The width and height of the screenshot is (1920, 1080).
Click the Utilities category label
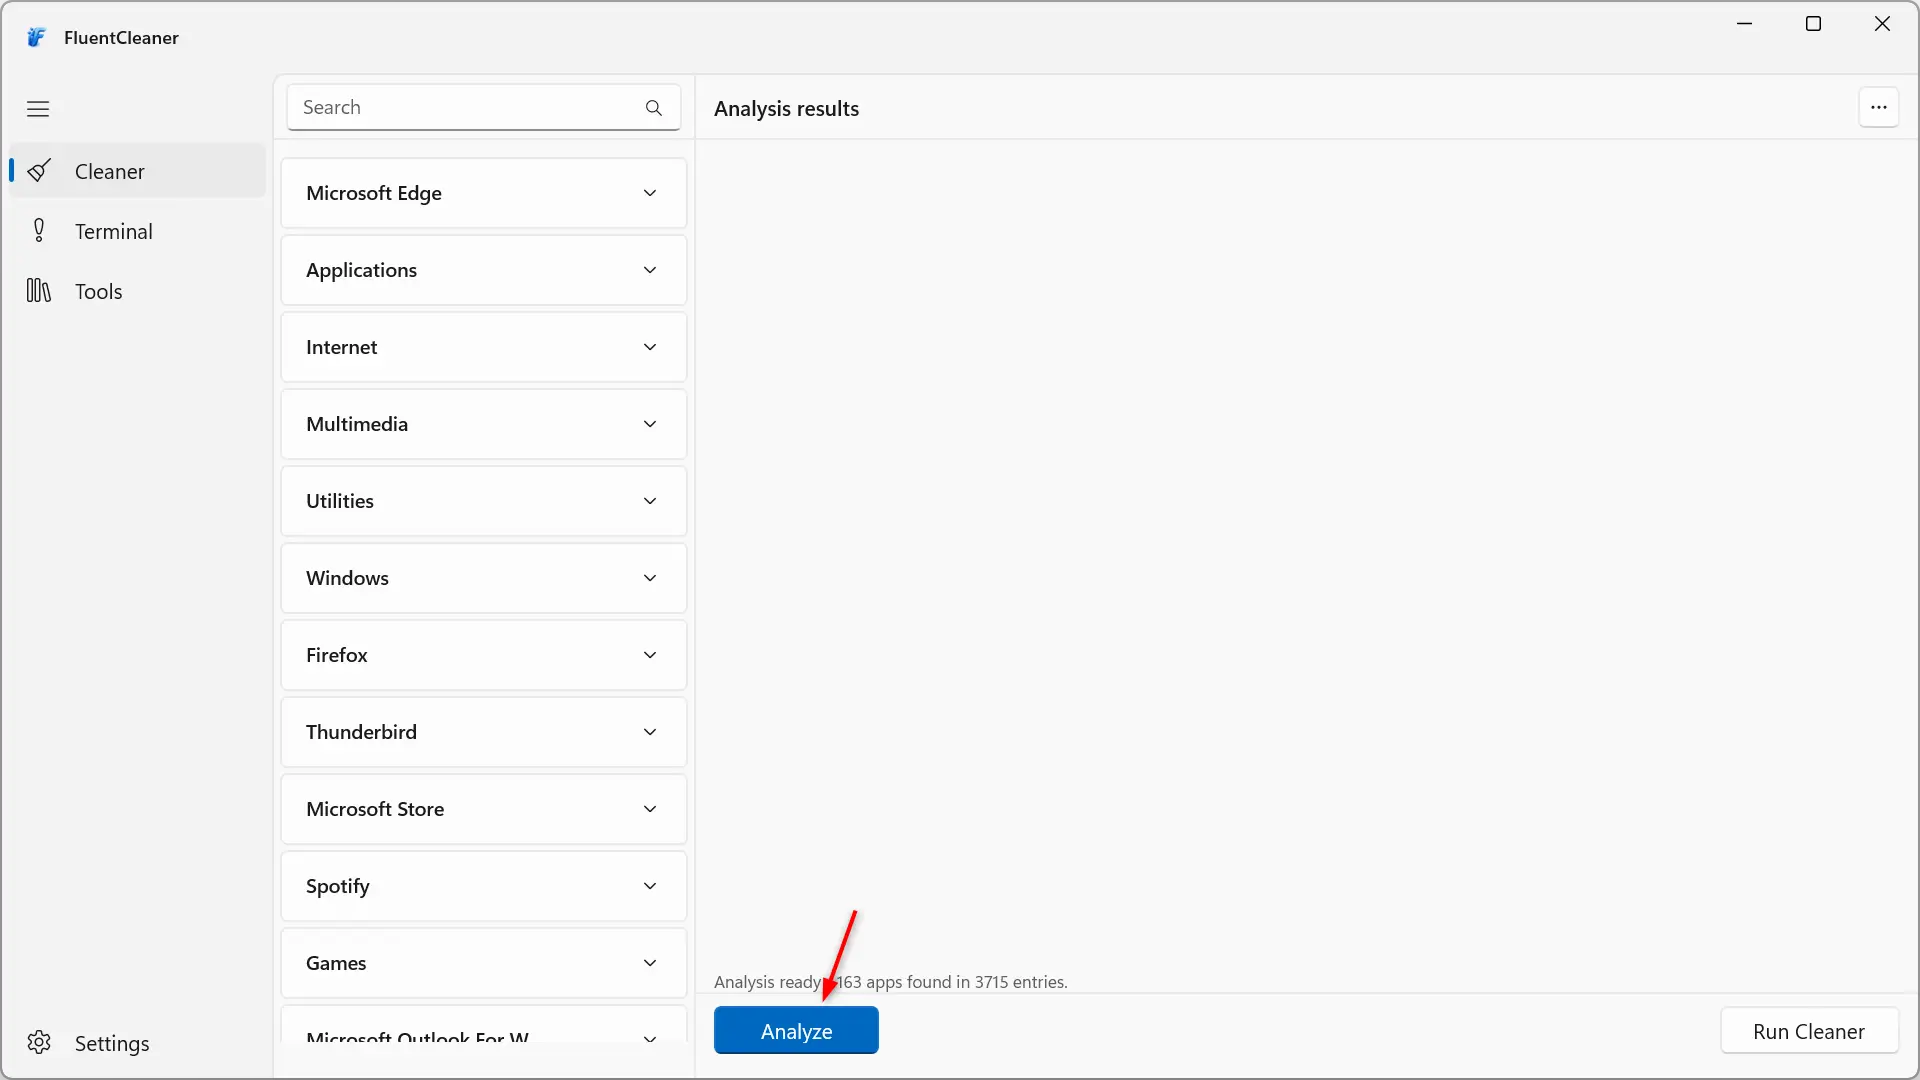pos(340,501)
